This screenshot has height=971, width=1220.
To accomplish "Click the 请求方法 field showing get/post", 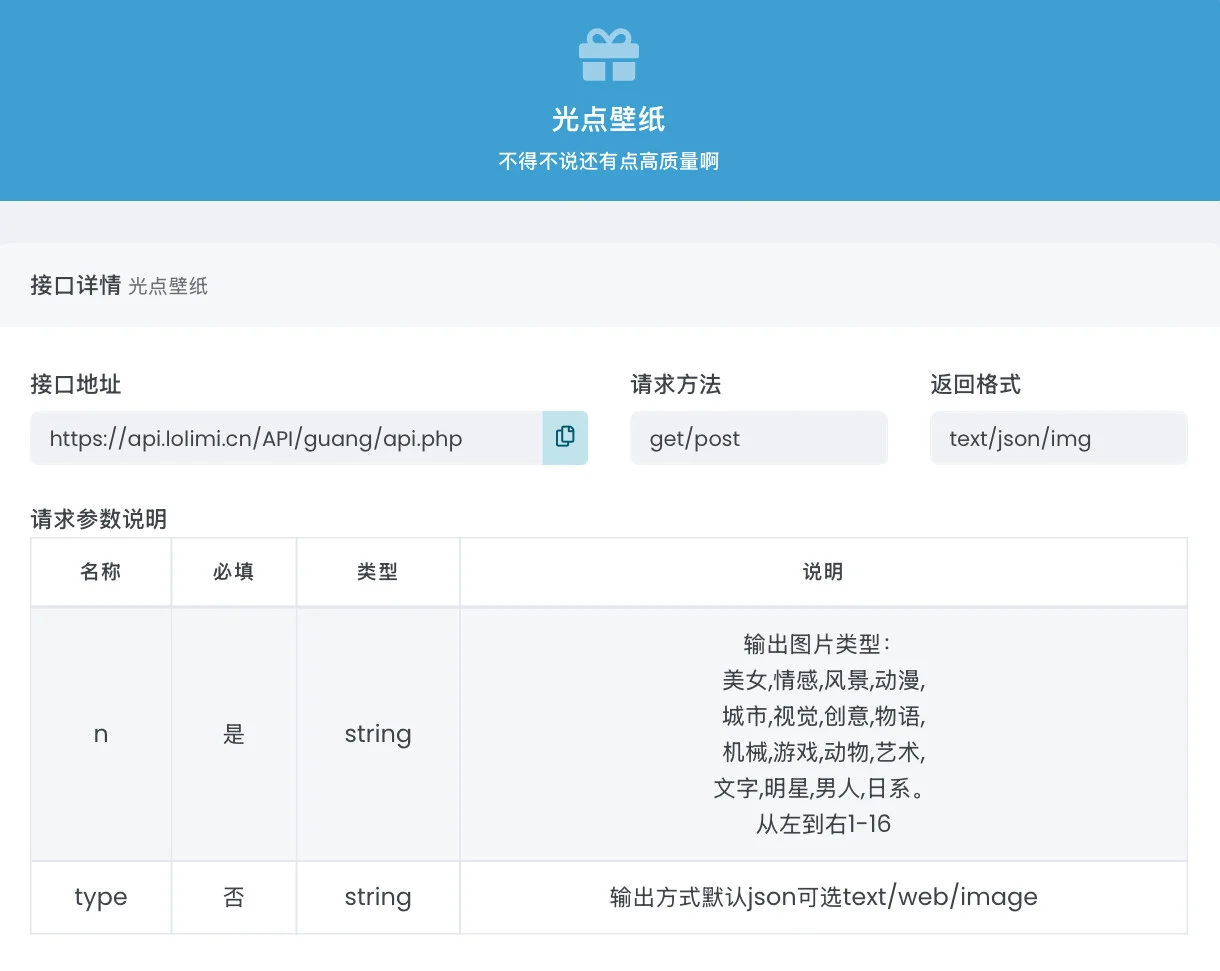I will tap(758, 438).
